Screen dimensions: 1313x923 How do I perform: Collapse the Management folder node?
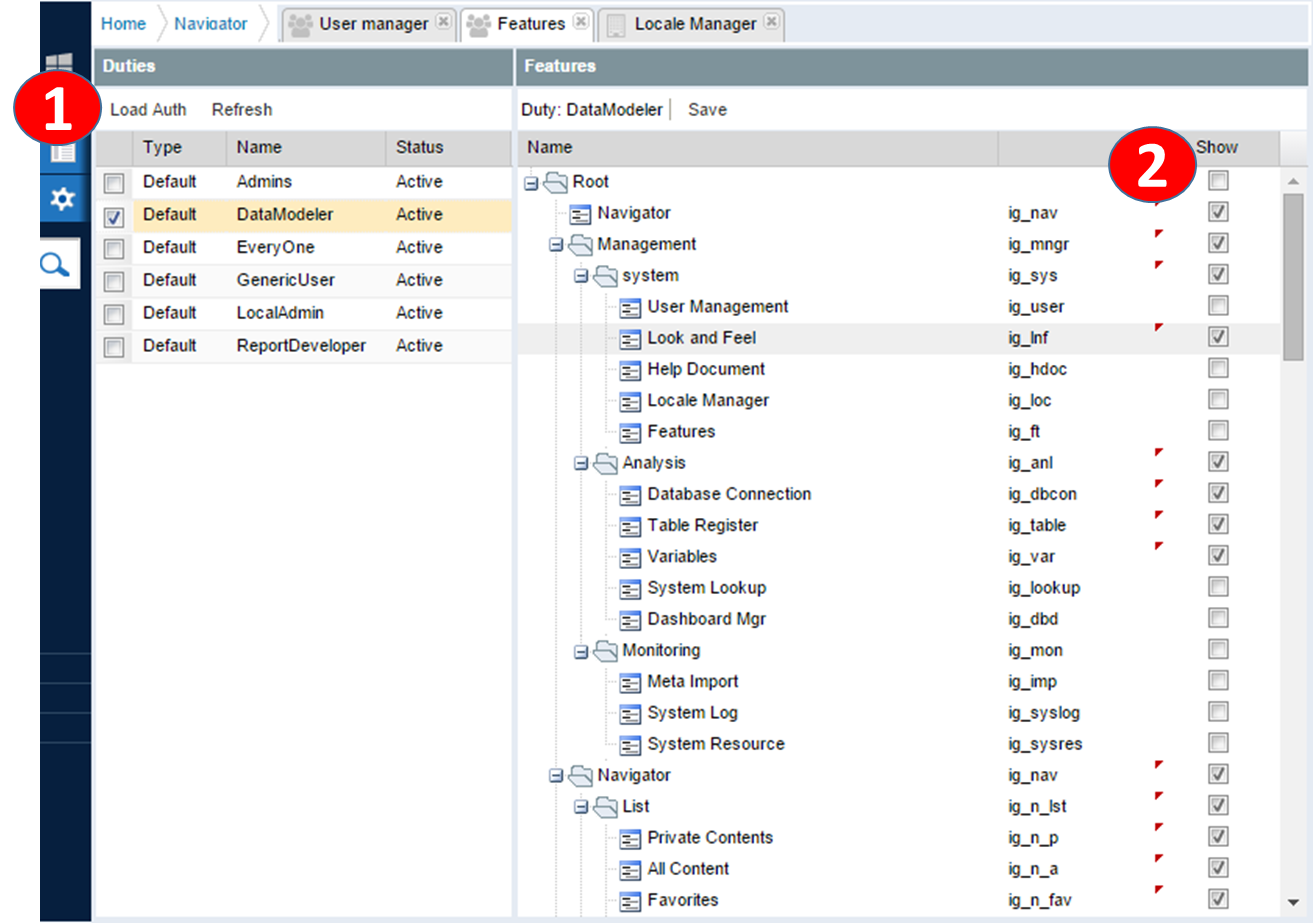click(556, 245)
